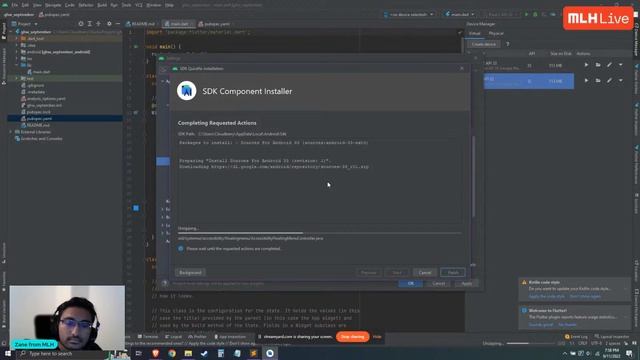
Task: Open Help menu
Action: [x=169, y=5]
